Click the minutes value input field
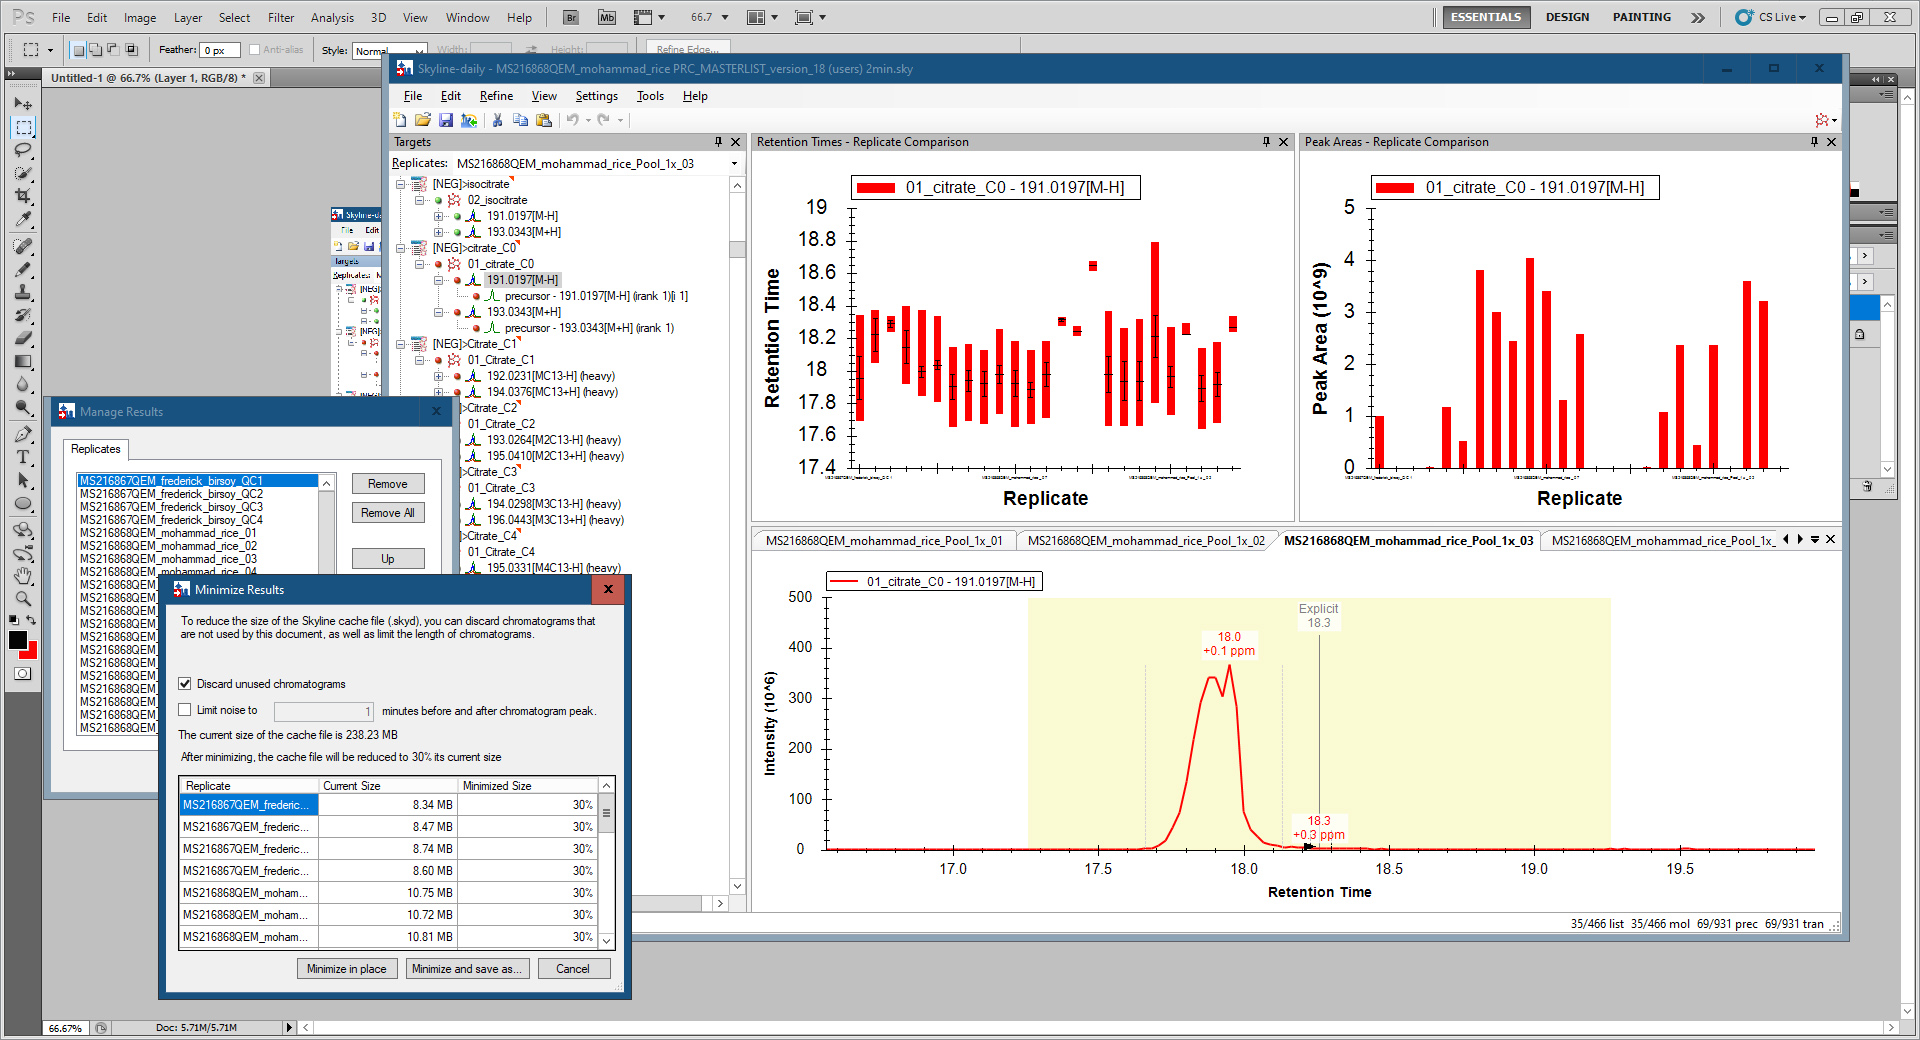Viewport: 1920px width, 1040px height. (323, 711)
